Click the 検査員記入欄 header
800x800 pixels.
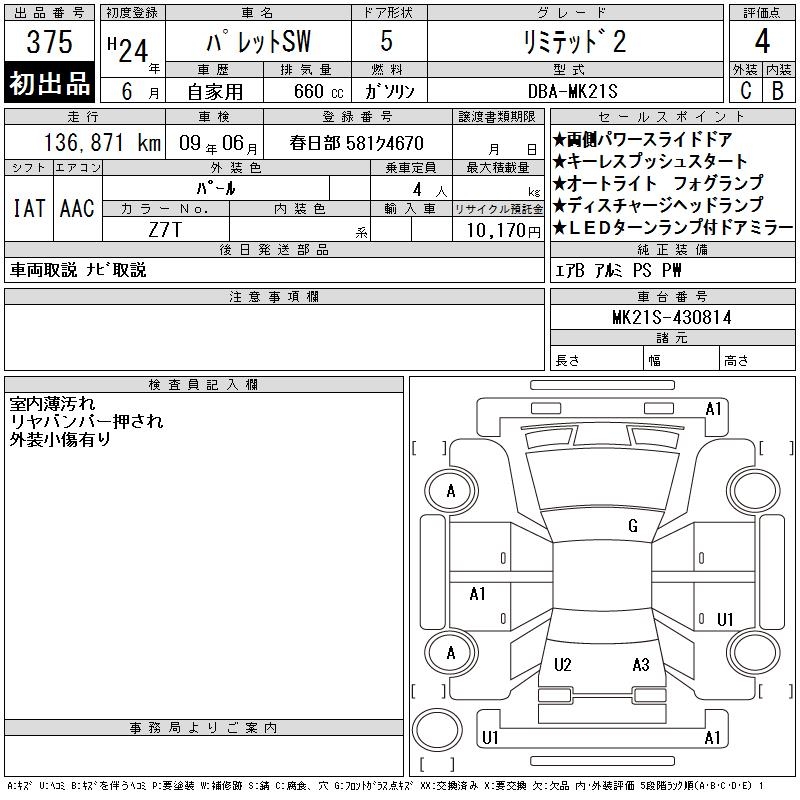point(204,385)
